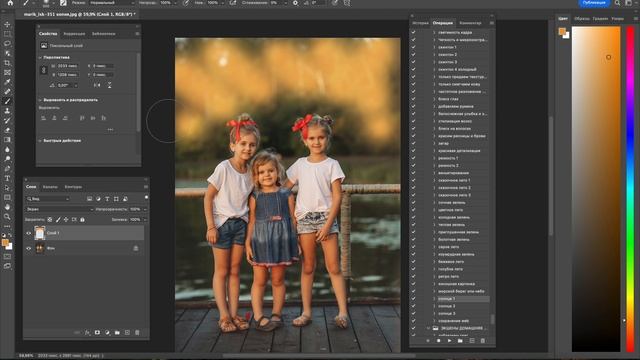Collapse the Быстрые действия section

(40, 140)
